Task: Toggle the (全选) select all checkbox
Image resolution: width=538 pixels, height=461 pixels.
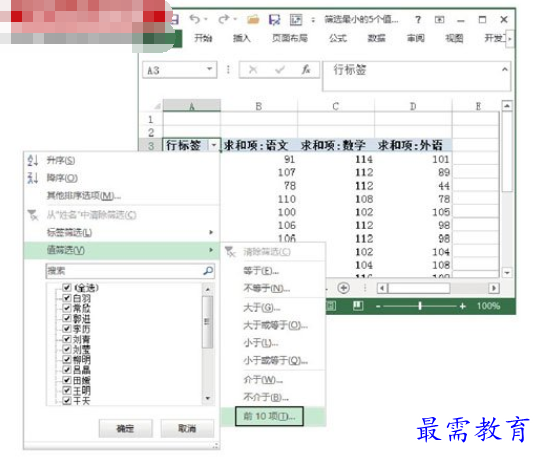Action: pyautogui.click(x=67, y=287)
